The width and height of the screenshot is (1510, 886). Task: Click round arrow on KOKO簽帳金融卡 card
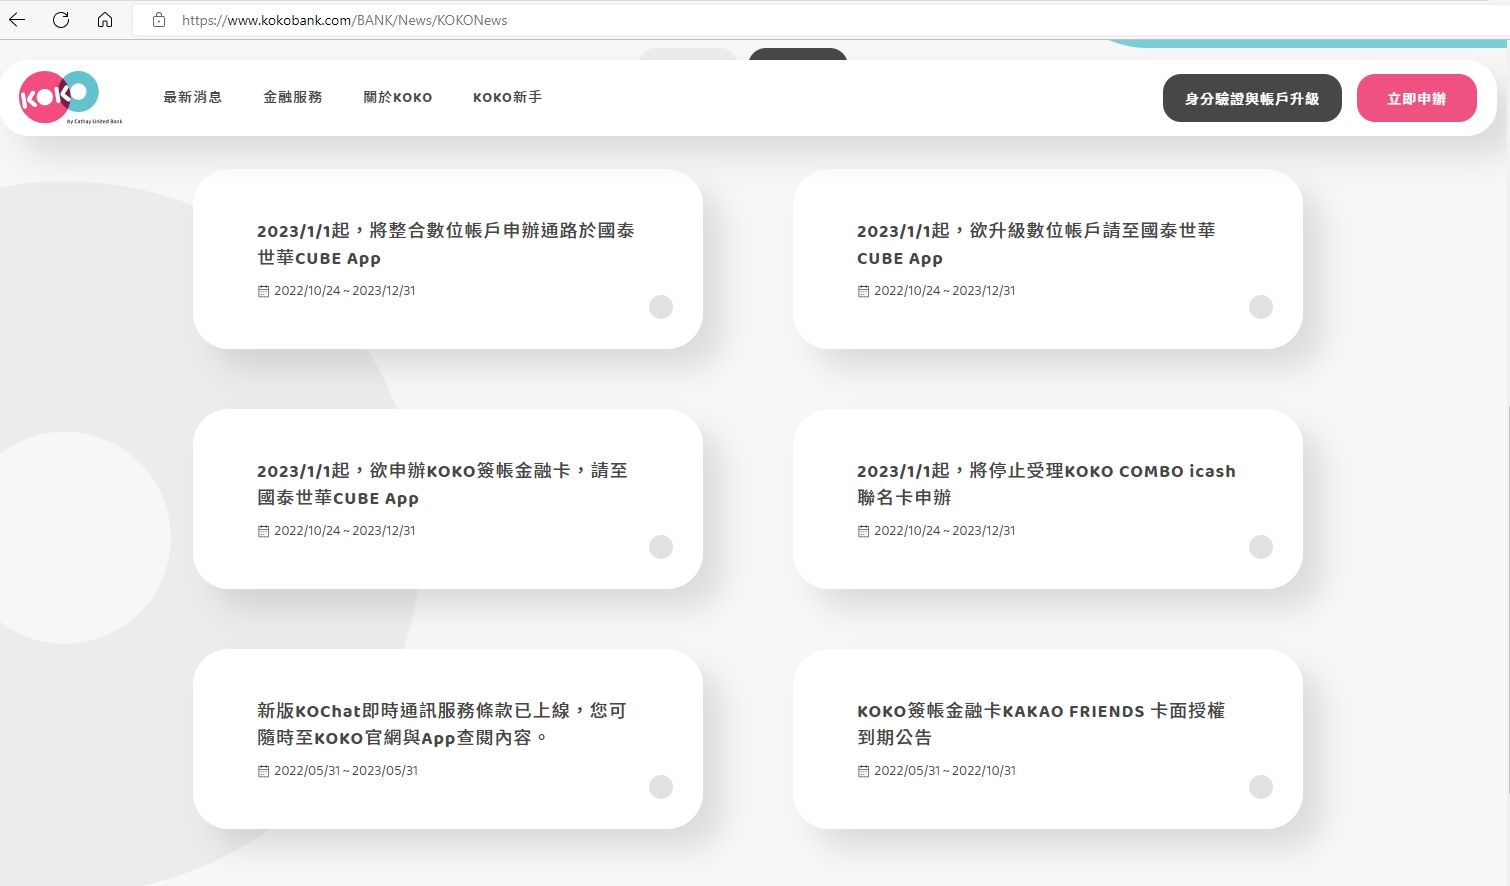pyautogui.click(x=661, y=547)
